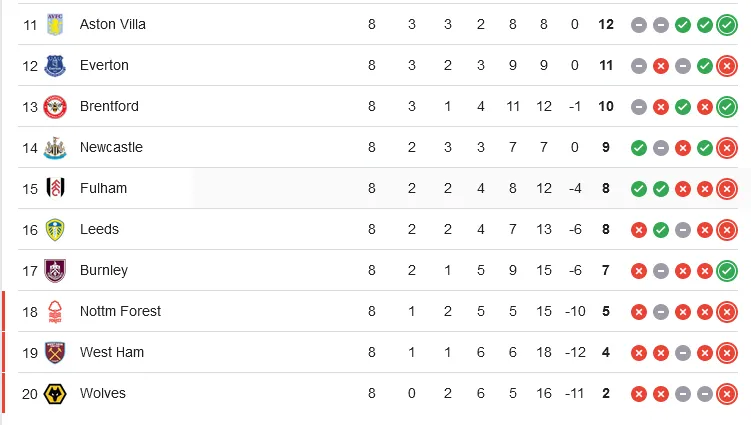Click the Newcastle club crest
Viewport: 751px width, 425px height.
pyautogui.click(x=54, y=147)
